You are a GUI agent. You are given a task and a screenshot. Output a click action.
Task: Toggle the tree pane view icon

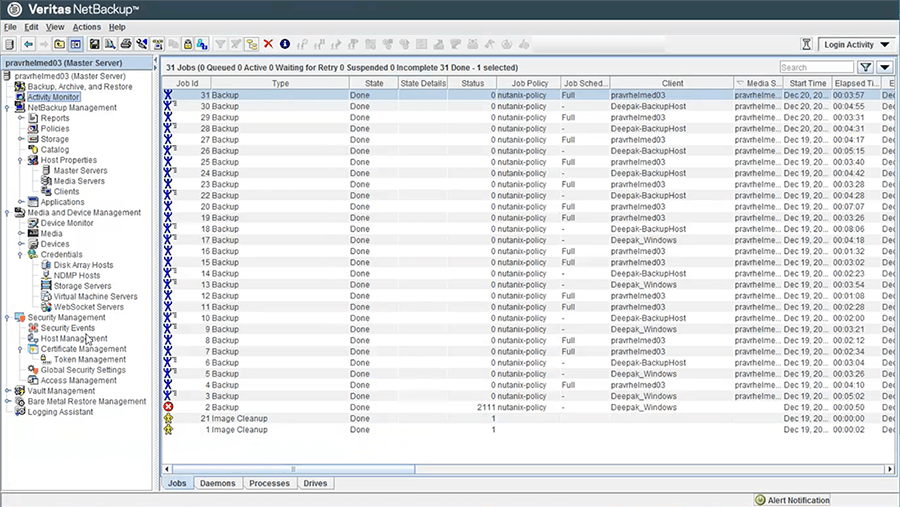click(x=76, y=44)
